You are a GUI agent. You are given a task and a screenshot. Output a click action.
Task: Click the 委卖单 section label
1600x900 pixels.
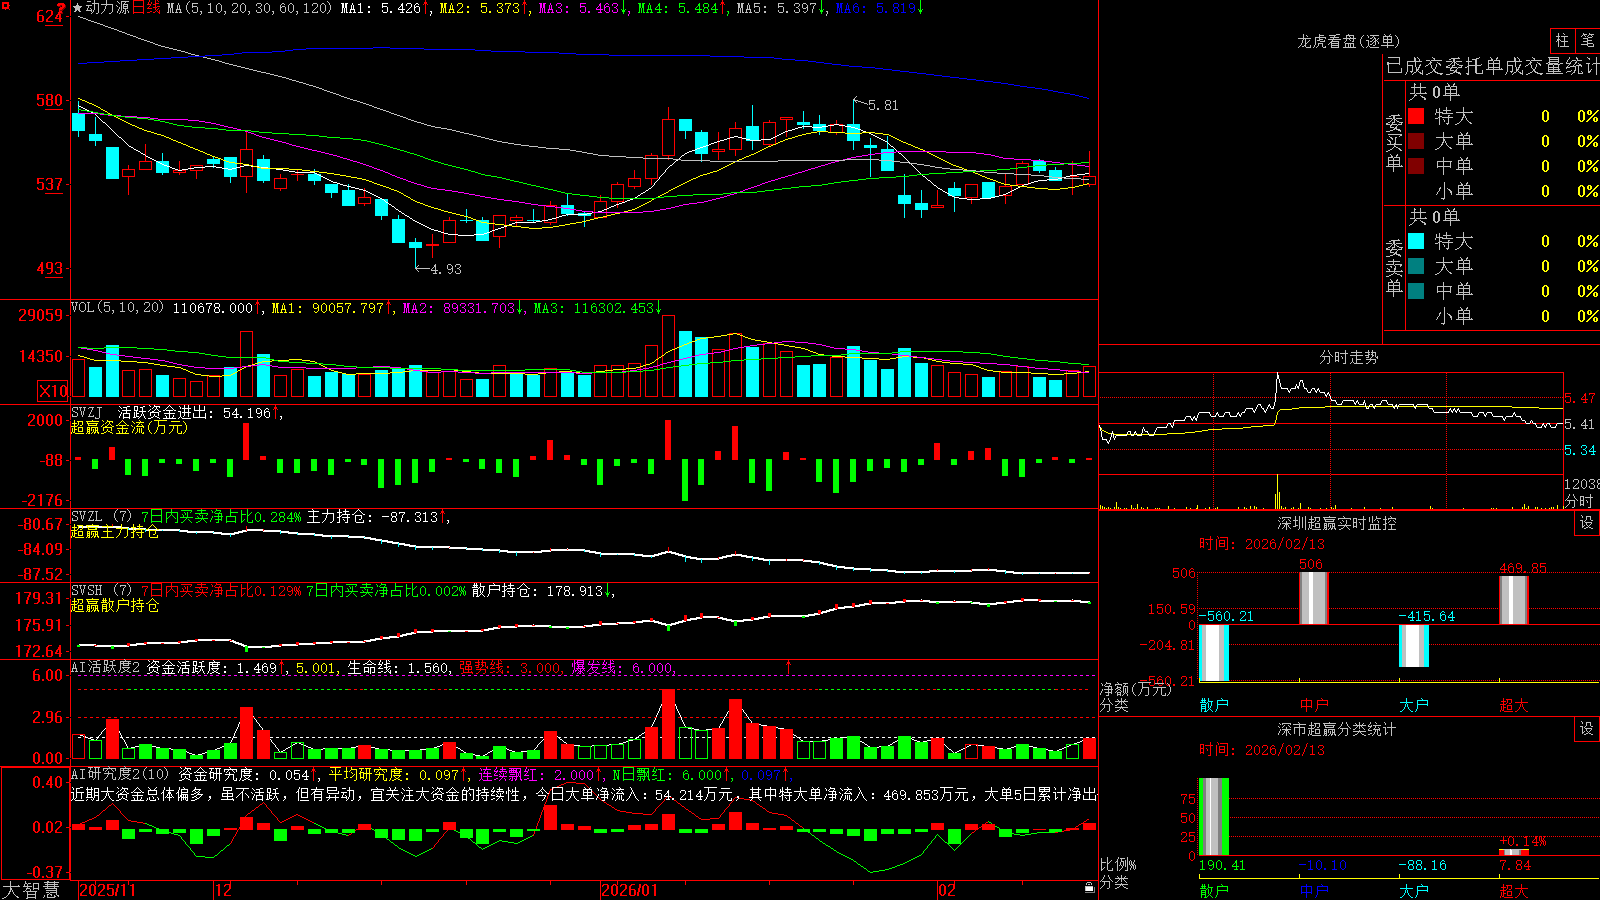coord(1394,267)
